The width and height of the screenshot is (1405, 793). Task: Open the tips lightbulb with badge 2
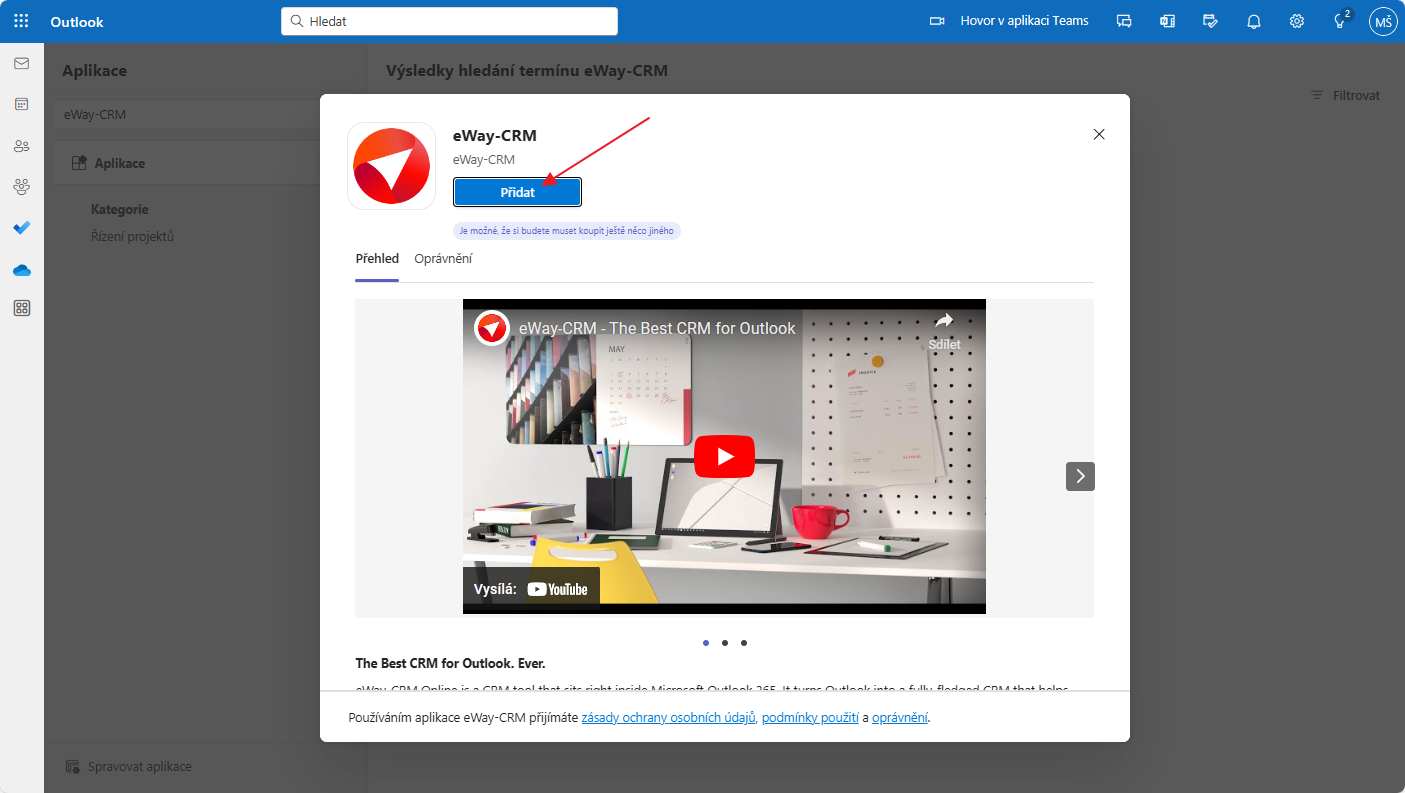(x=1341, y=21)
